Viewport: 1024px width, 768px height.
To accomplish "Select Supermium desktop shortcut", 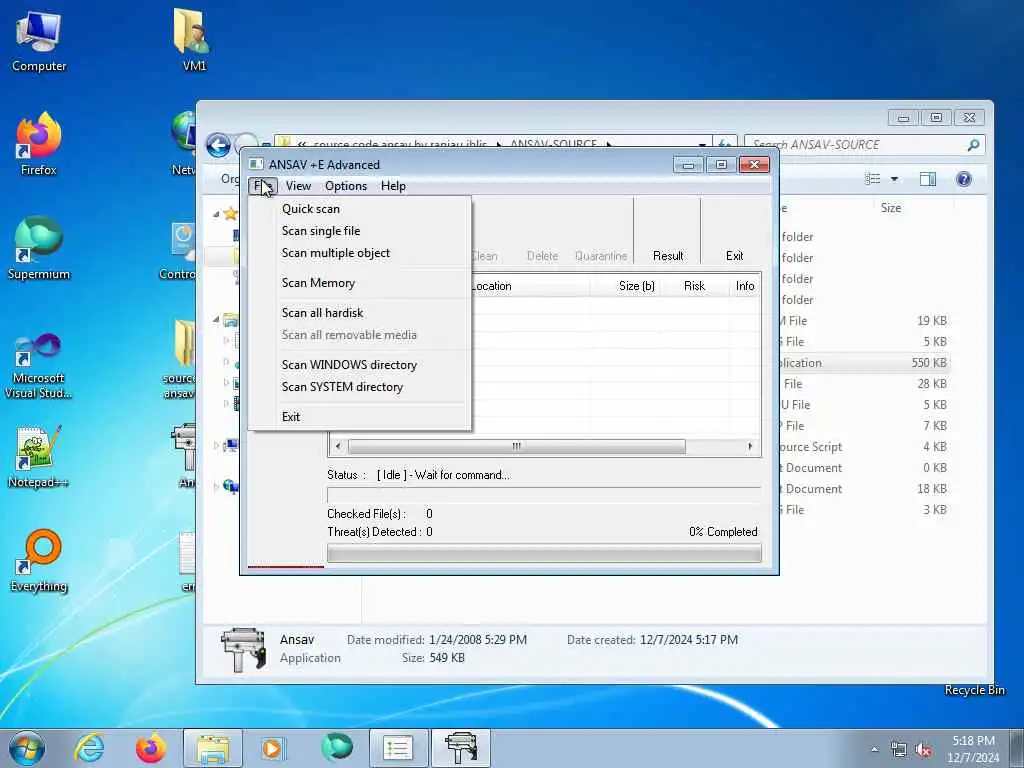I will tap(39, 249).
